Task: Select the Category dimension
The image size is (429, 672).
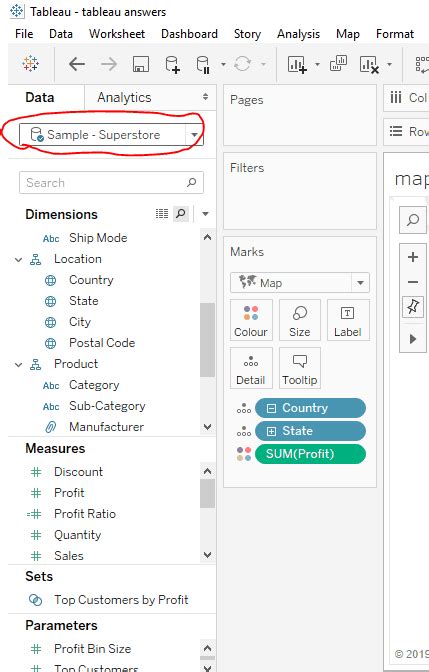Action: 94,385
